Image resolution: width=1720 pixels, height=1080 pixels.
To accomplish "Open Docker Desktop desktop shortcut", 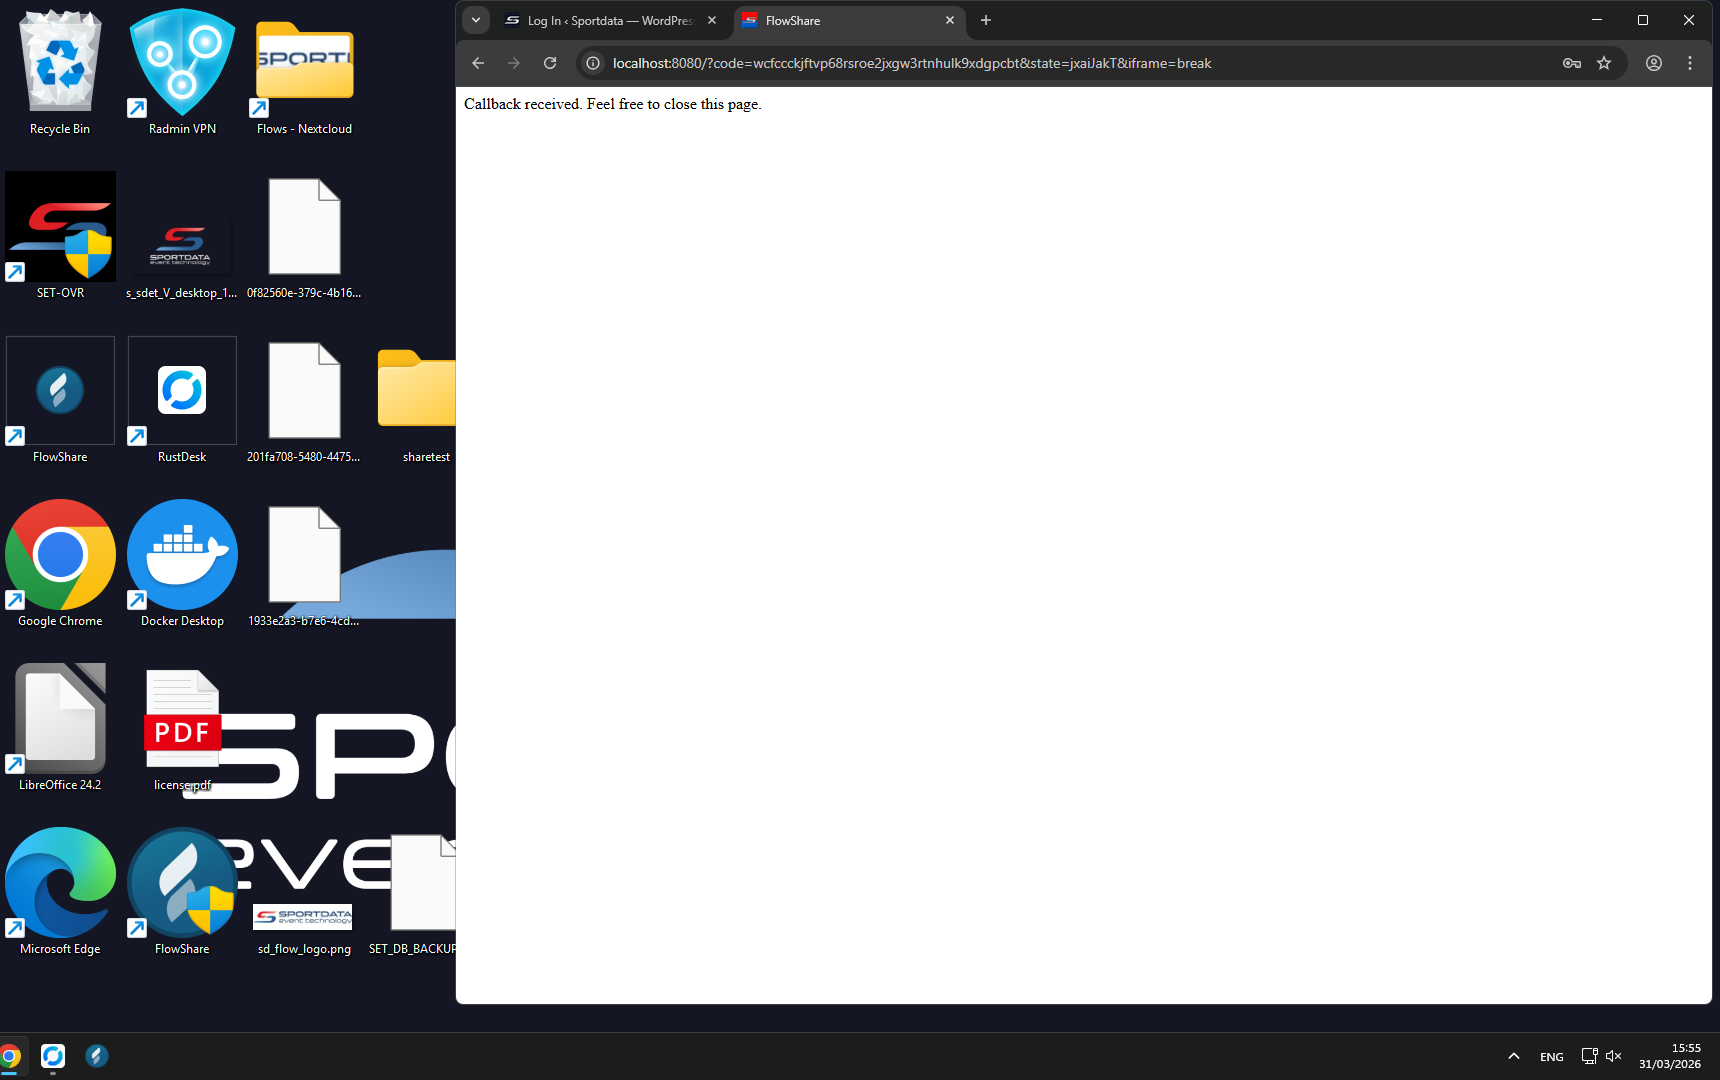I will (182, 558).
